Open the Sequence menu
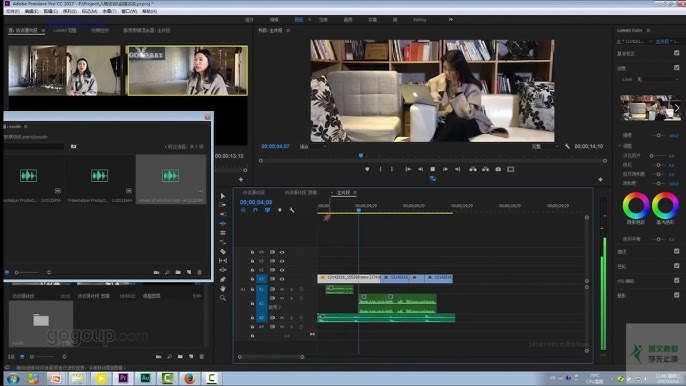The height and width of the screenshot is (386, 686). (x=70, y=11)
